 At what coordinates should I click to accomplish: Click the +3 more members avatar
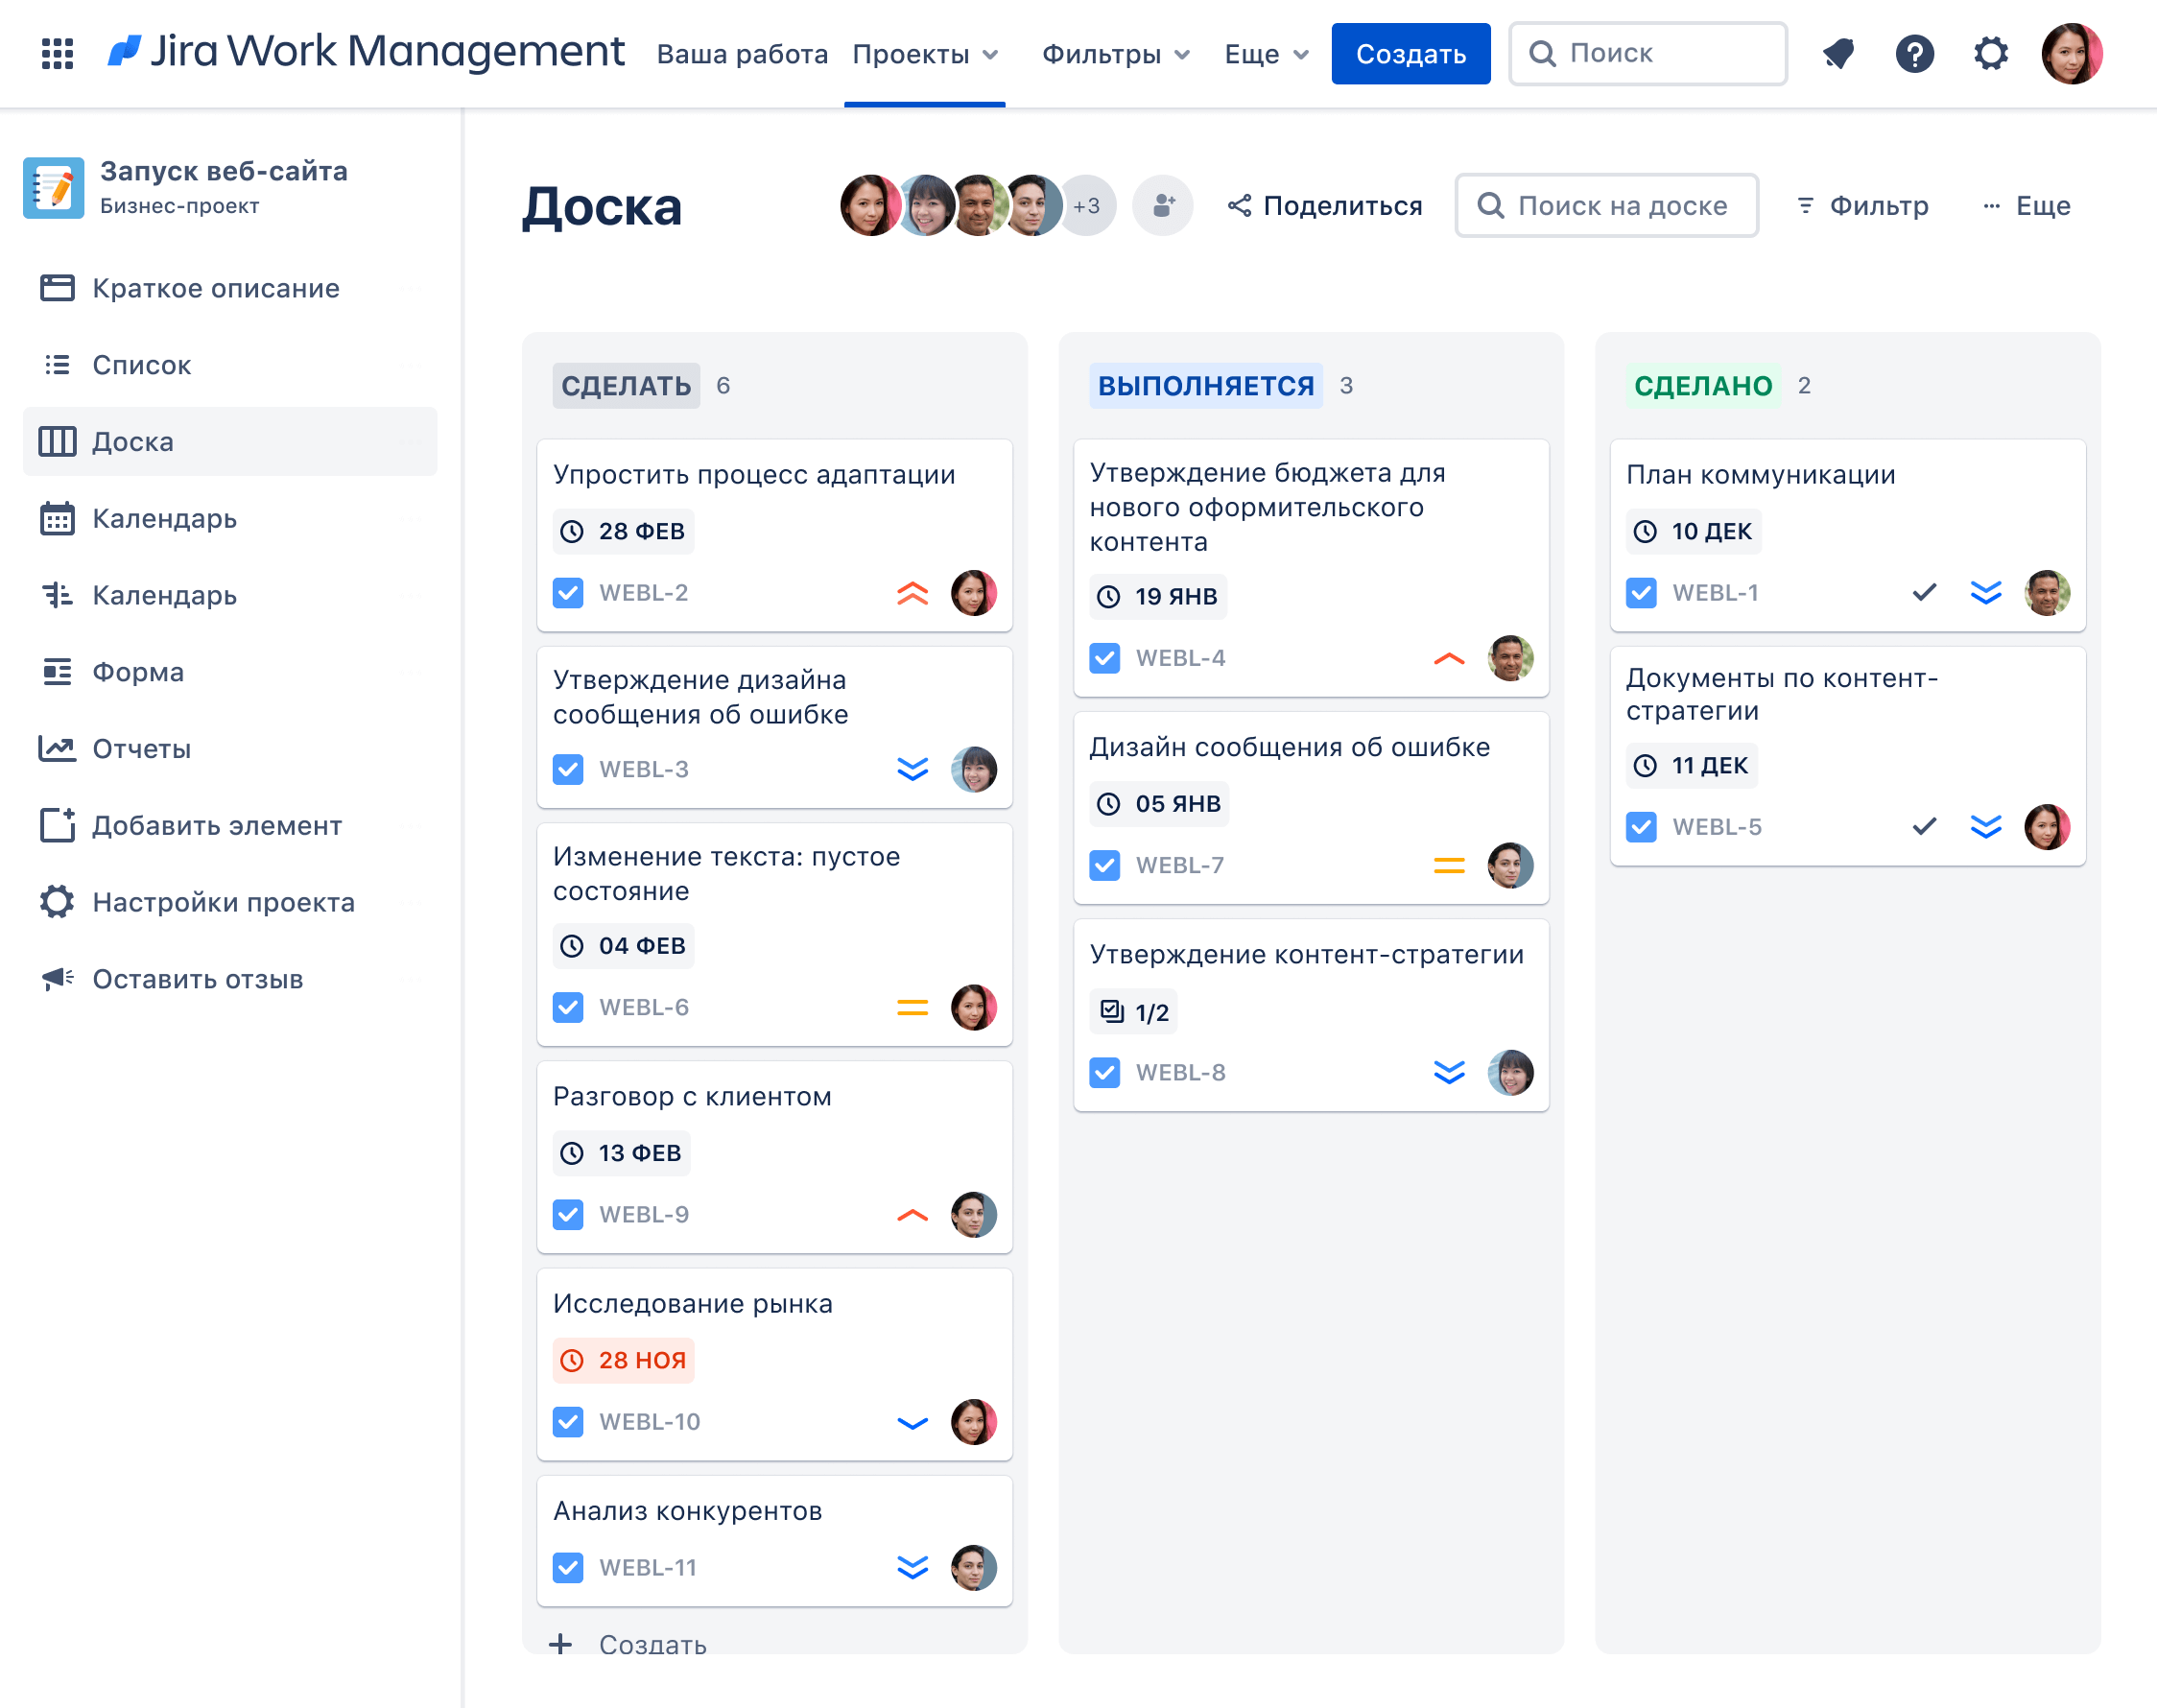pos(1087,206)
